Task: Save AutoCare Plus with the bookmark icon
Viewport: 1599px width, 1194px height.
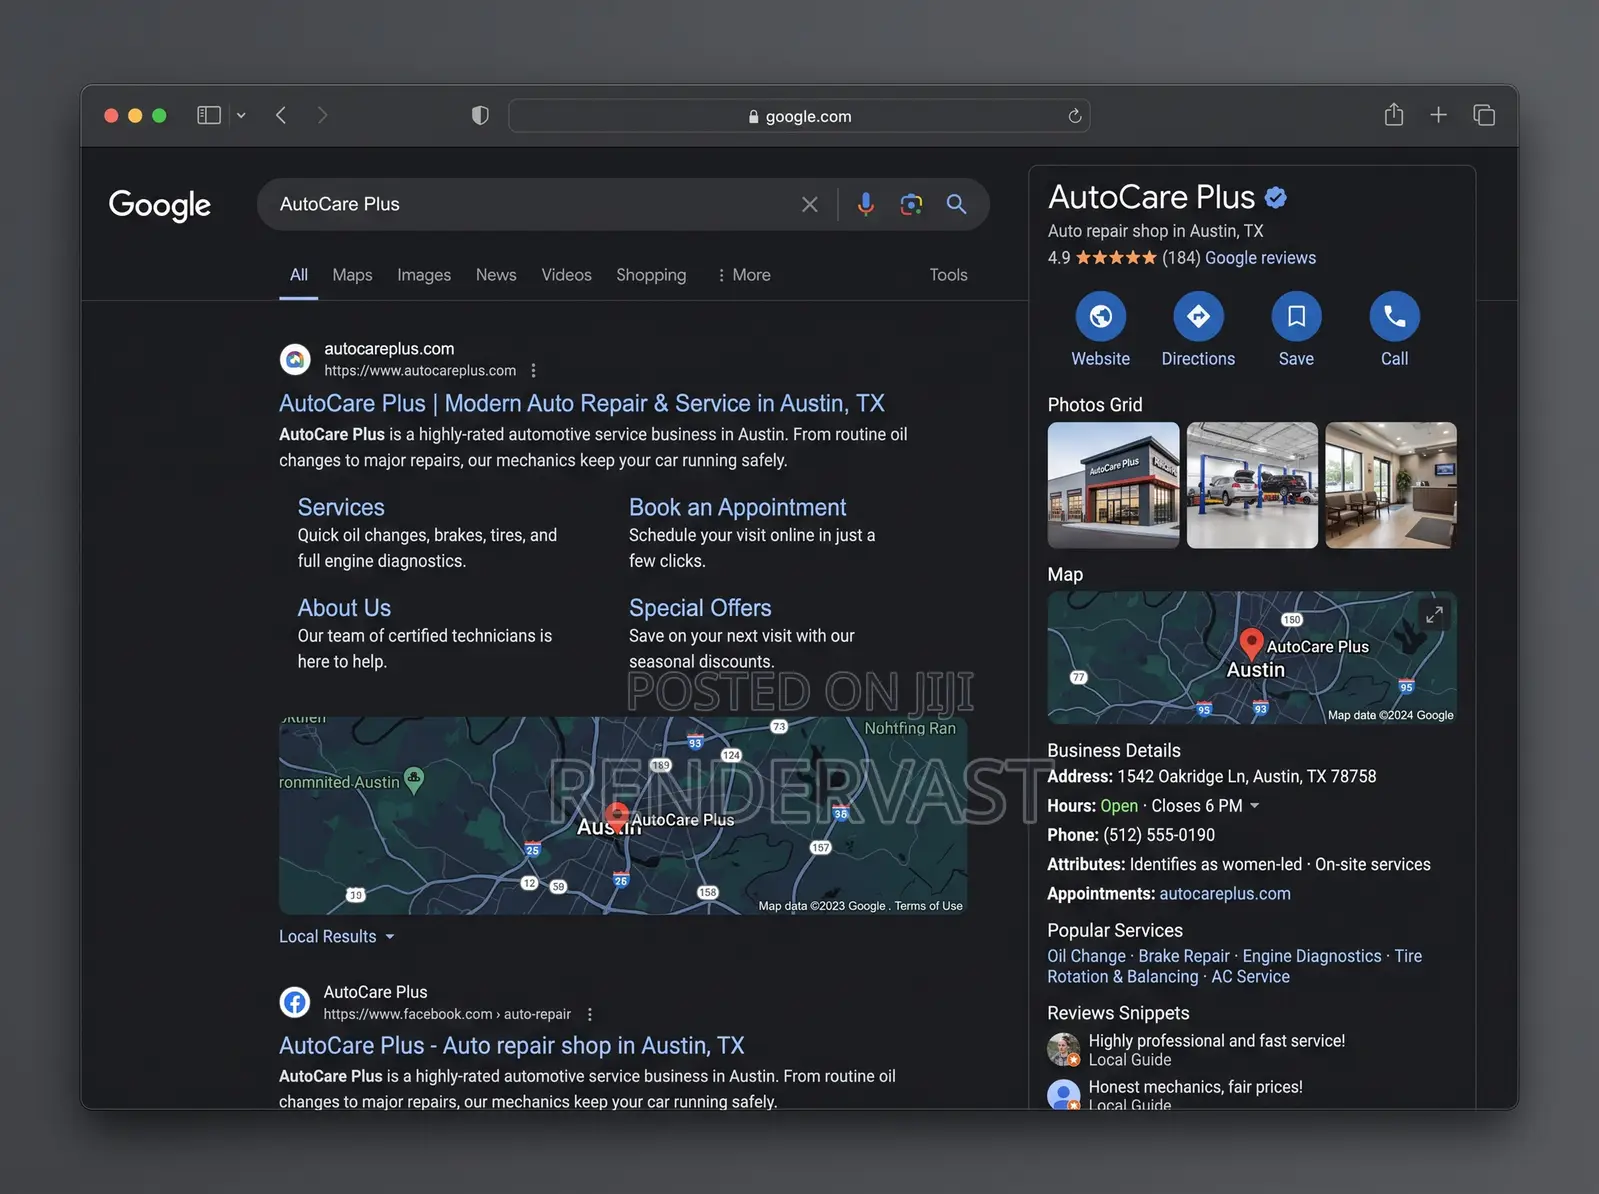Action: coord(1296,317)
